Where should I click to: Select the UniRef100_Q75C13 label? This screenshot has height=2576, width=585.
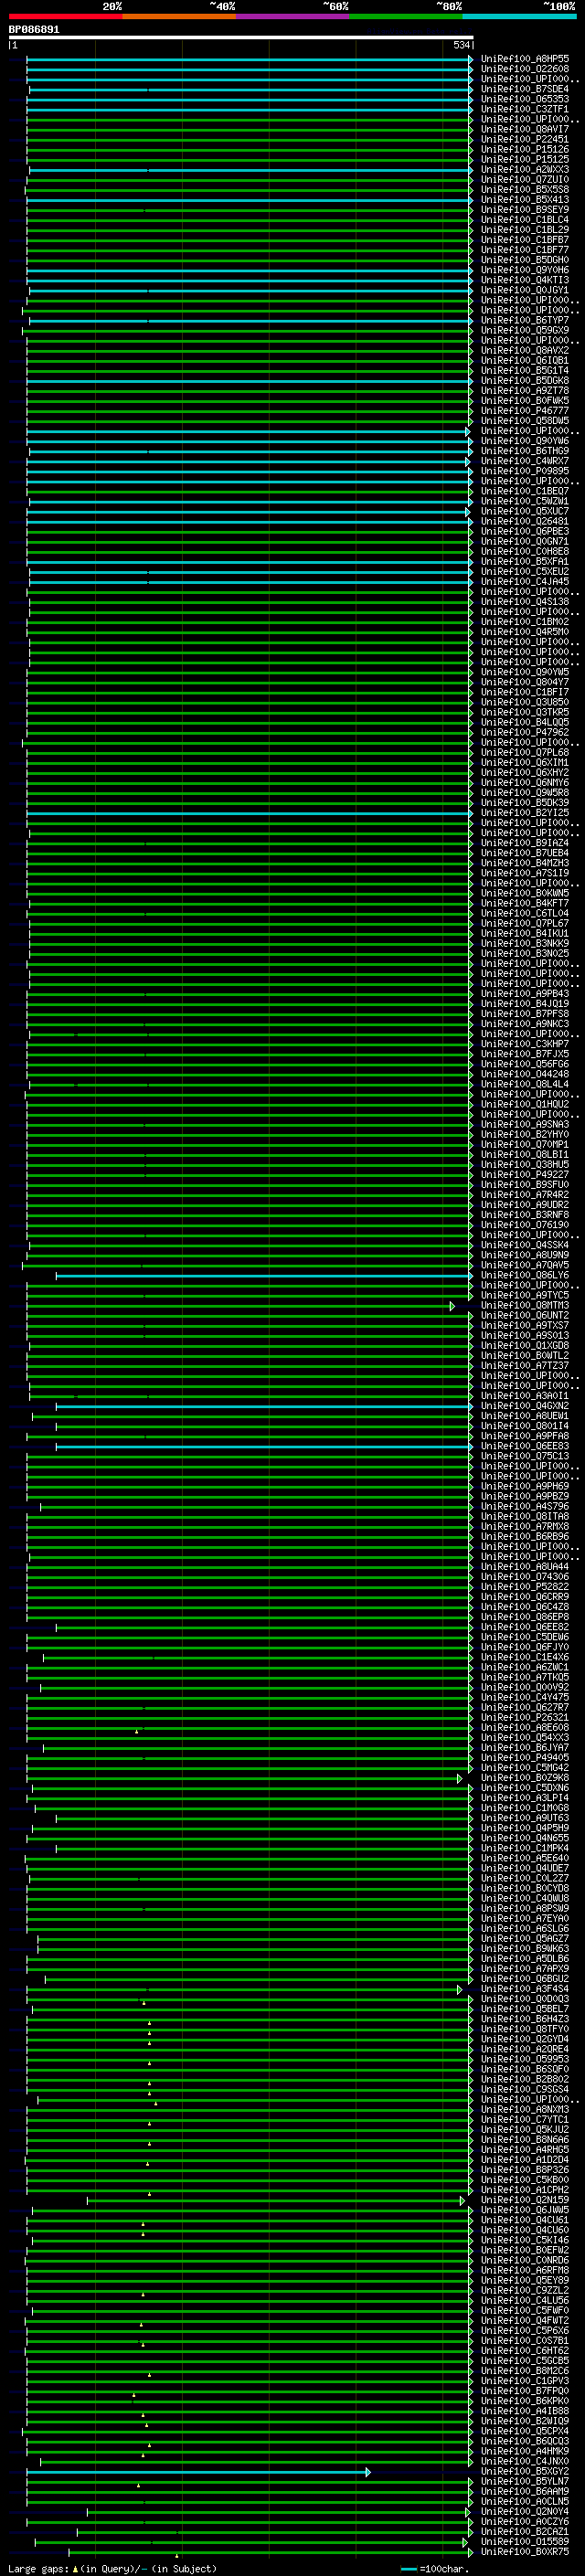click(x=525, y=1457)
